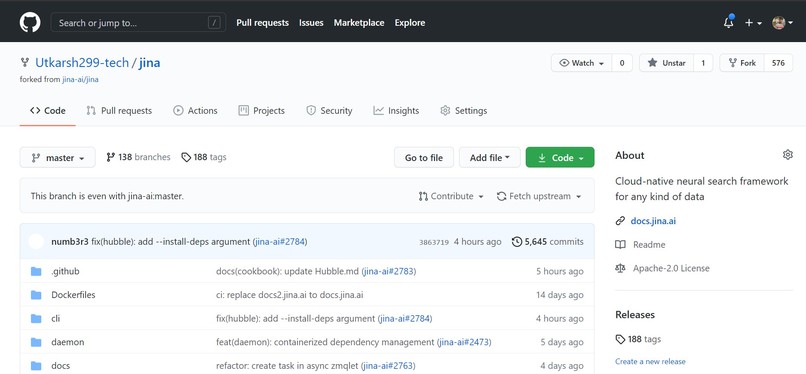The width and height of the screenshot is (806, 374).
Task: Open the jina repository name link
Action: tap(150, 63)
